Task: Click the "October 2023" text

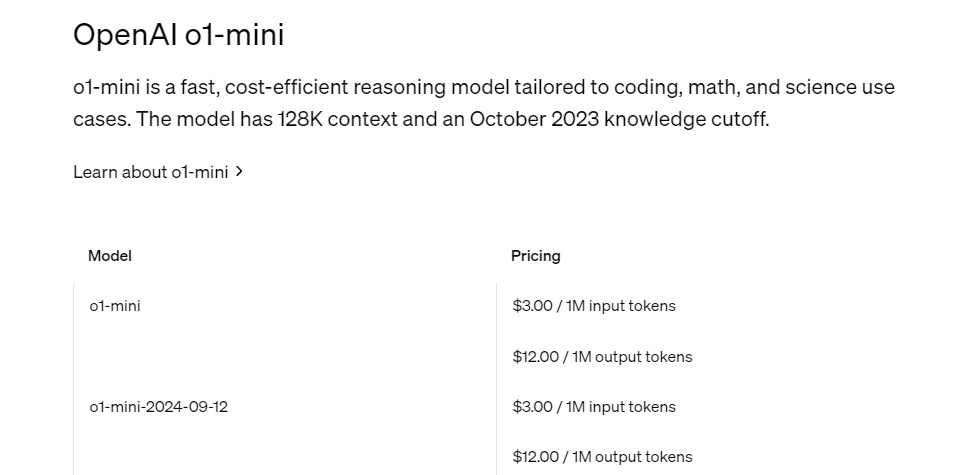Action: pyautogui.click(x=533, y=120)
